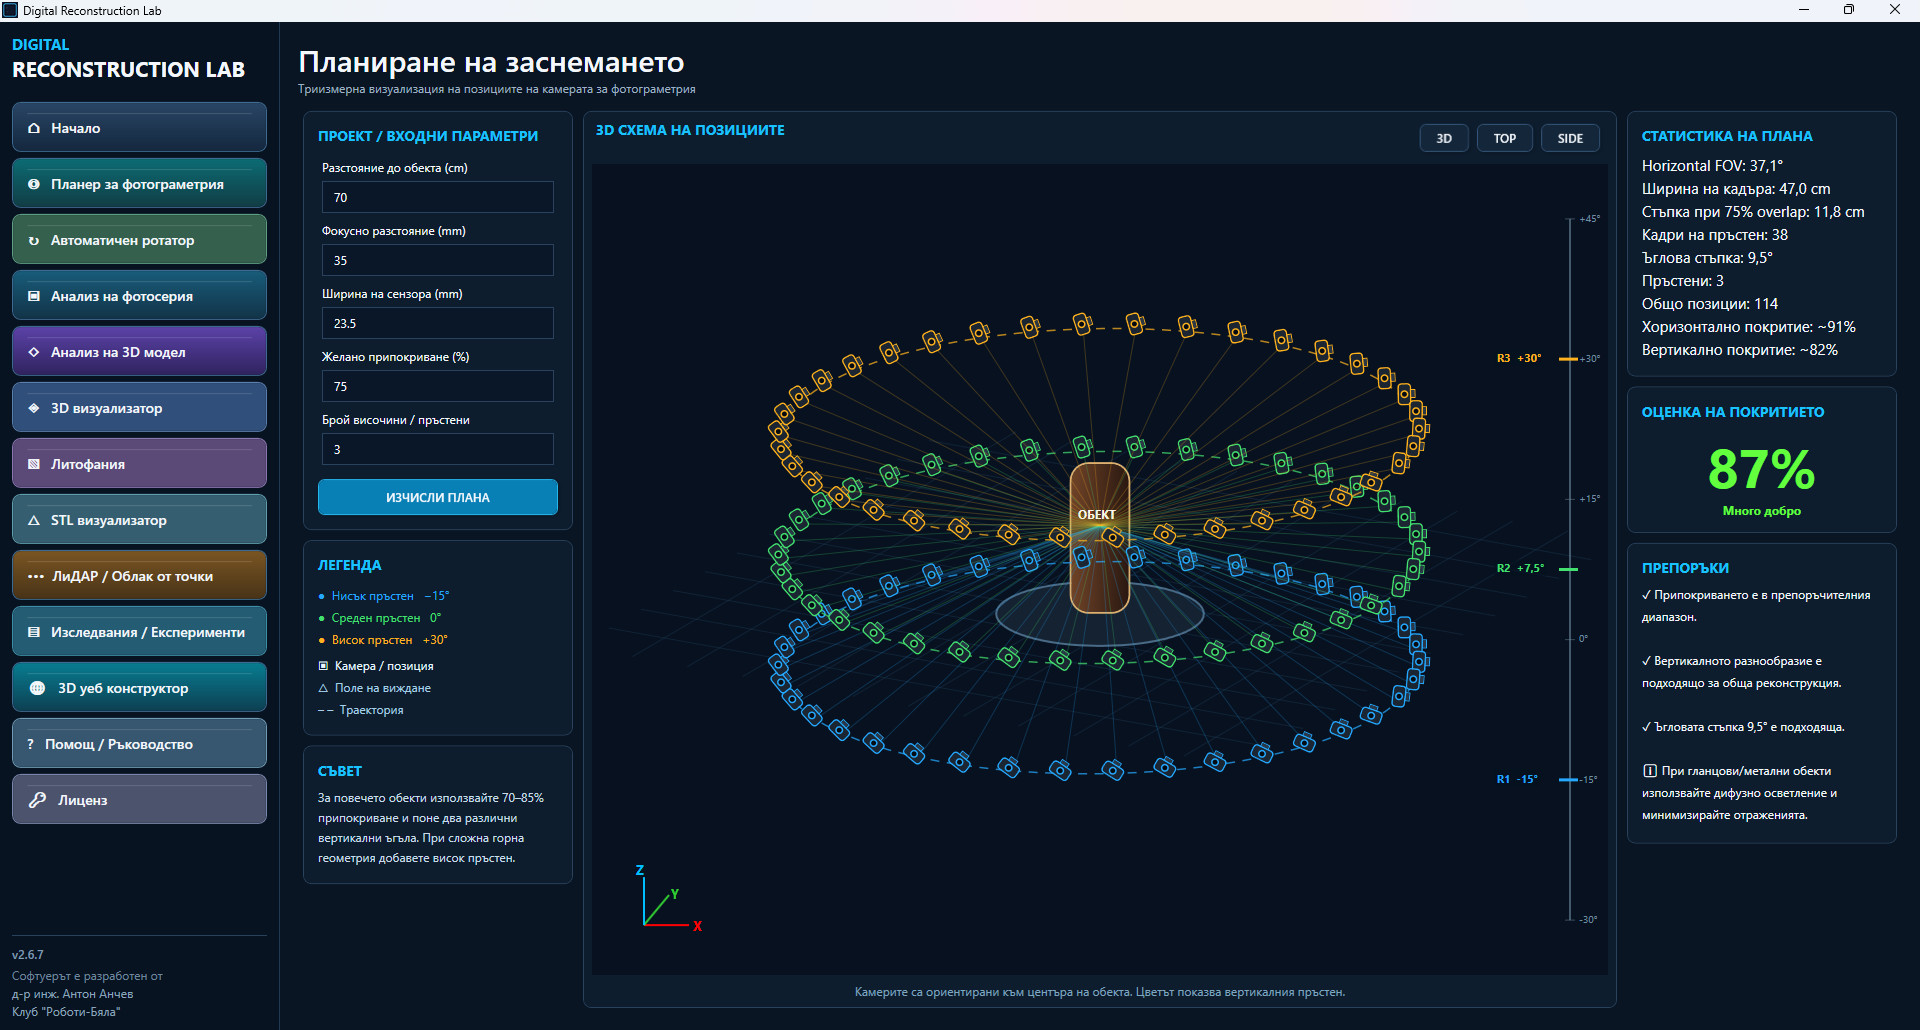Click the ИЗЧИСЛИ ПЛАНА button
The image size is (1920, 1030).
pyautogui.click(x=438, y=497)
